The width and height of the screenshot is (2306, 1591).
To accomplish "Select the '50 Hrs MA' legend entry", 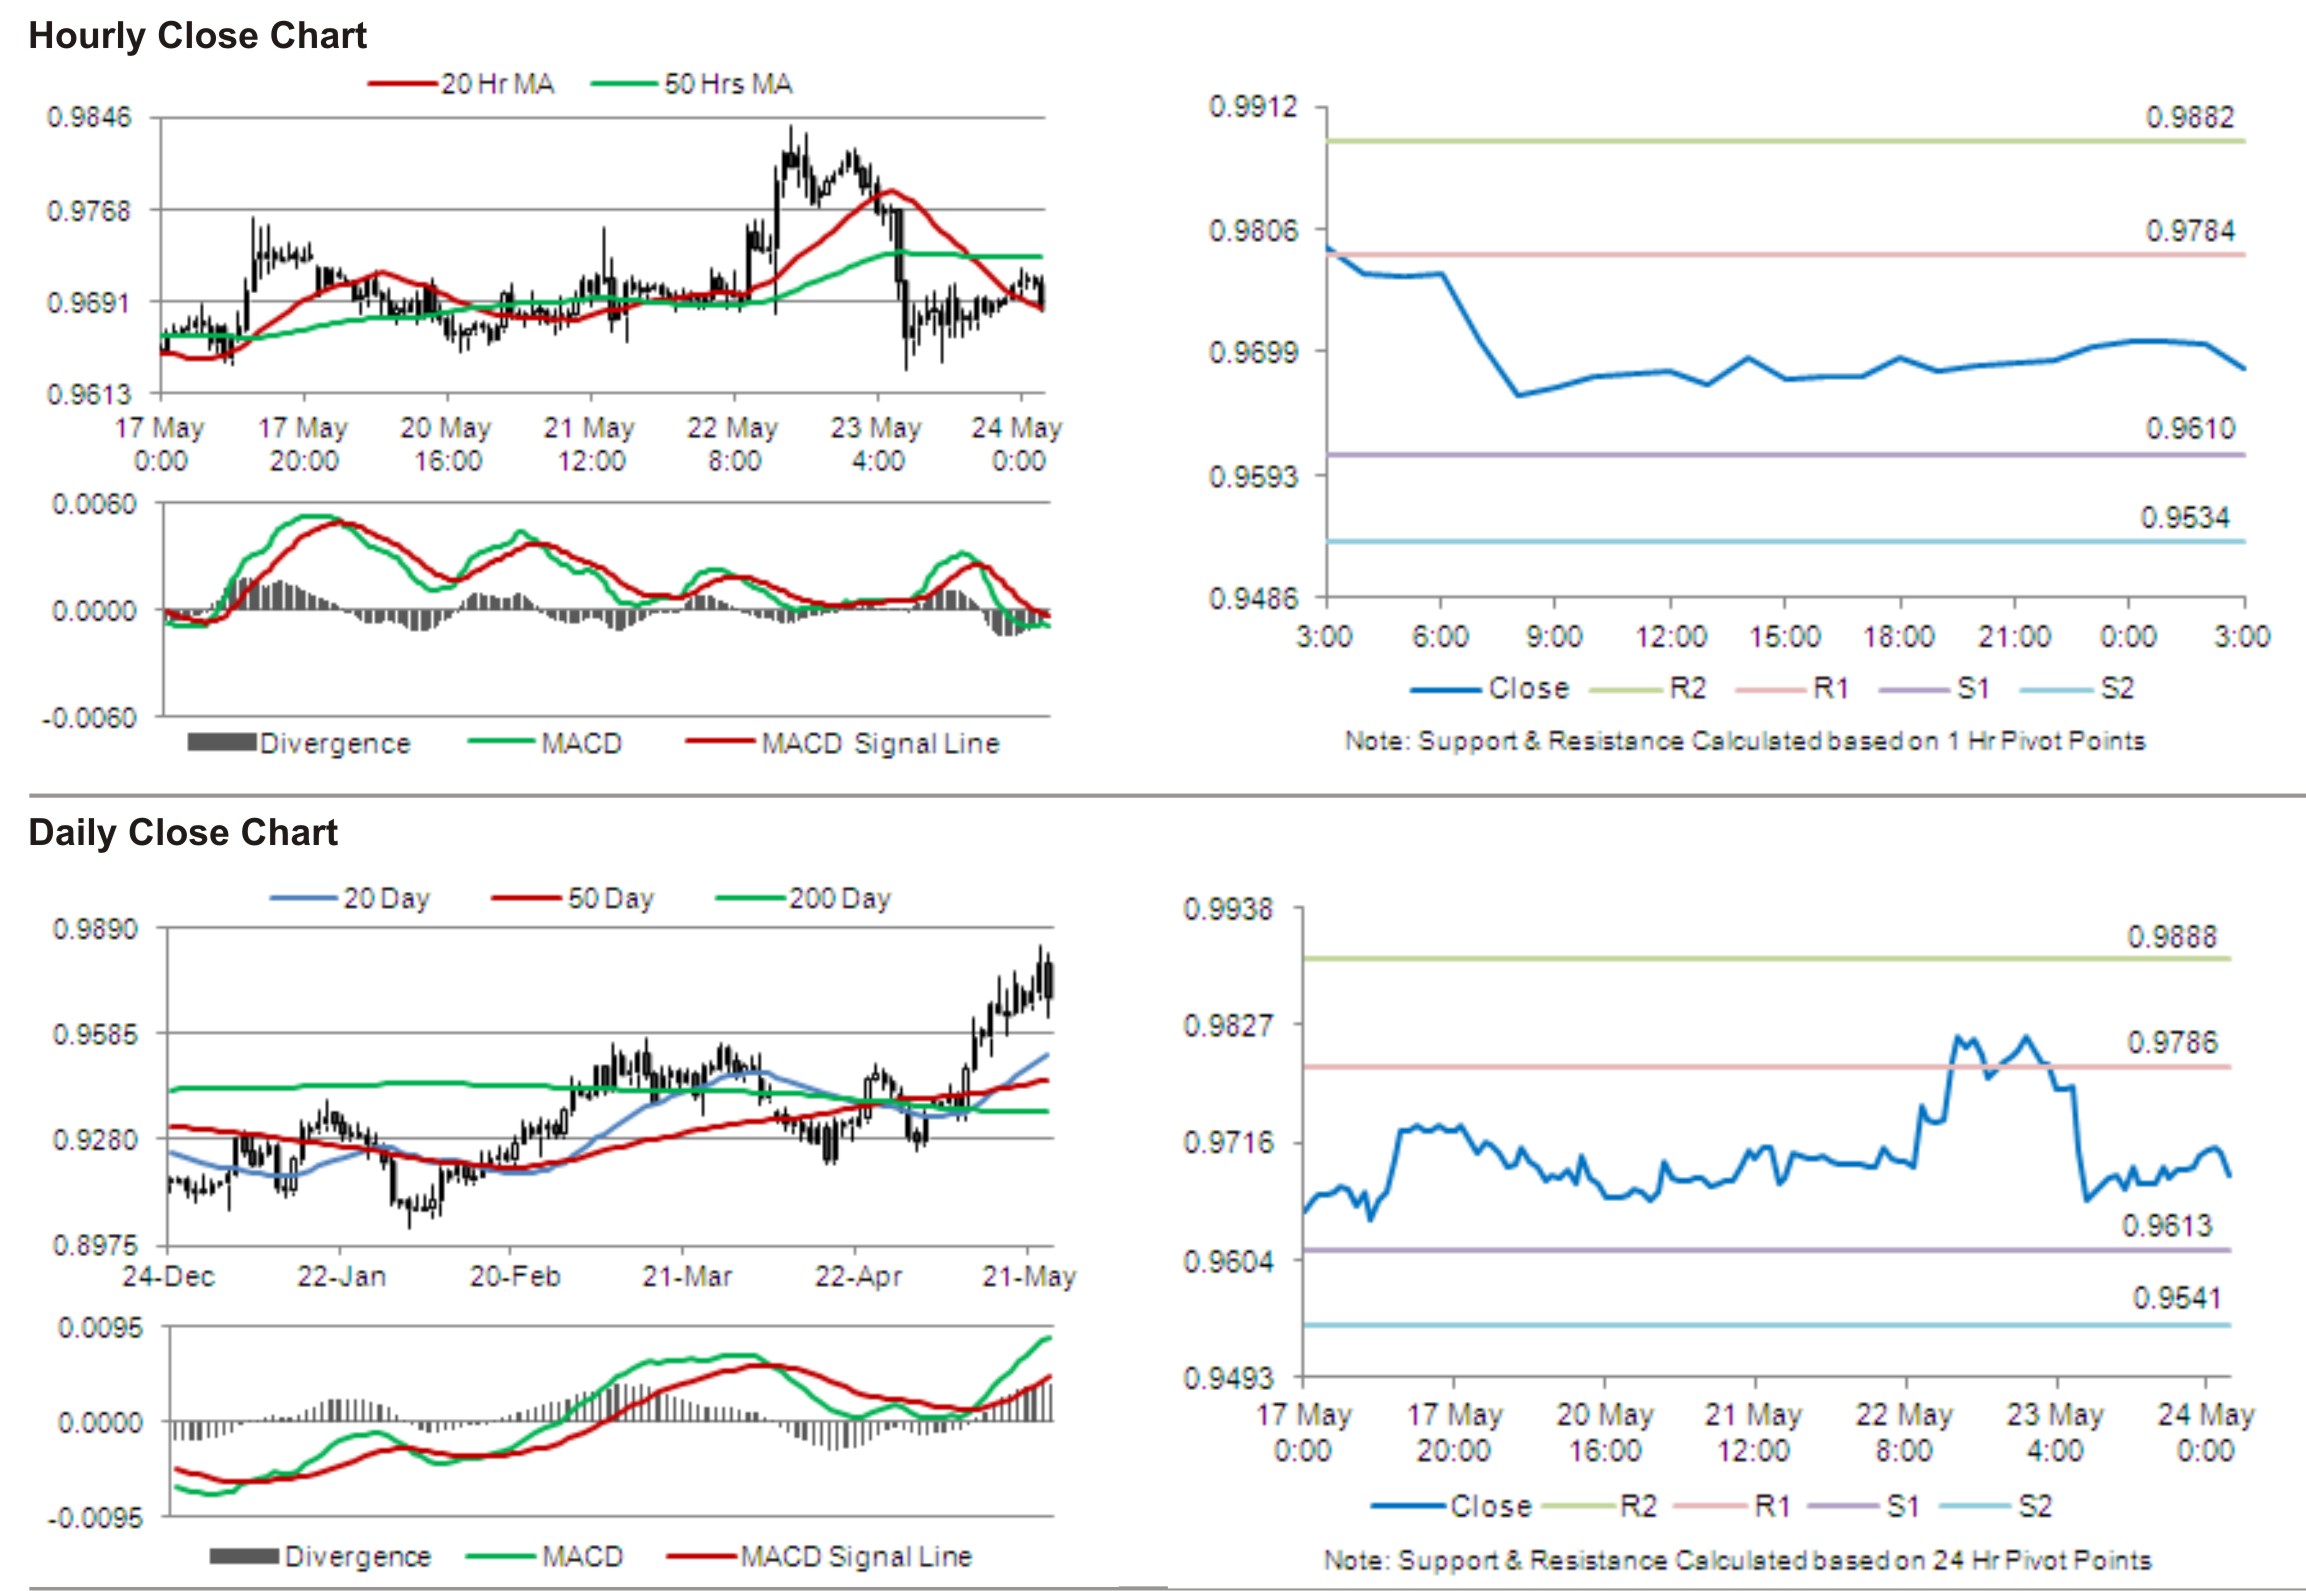I will pos(692,84).
